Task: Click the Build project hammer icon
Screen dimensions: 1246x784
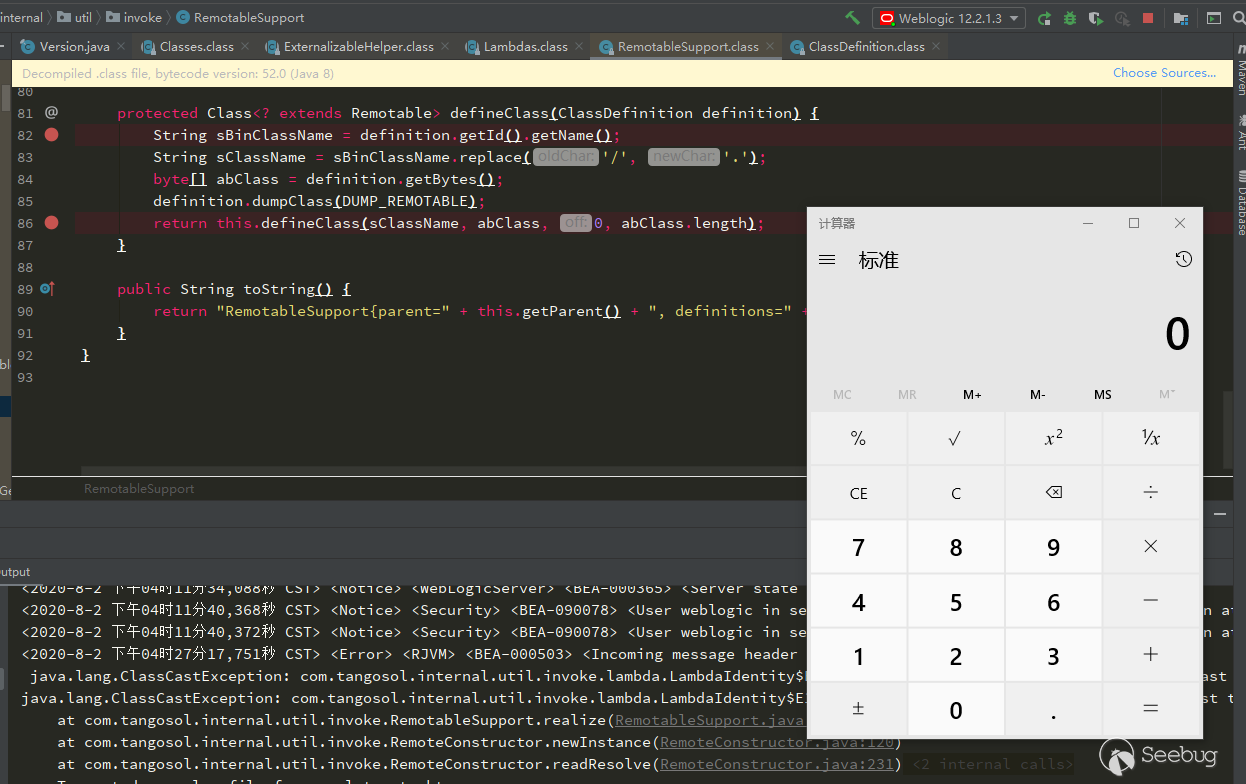Action: tap(852, 18)
